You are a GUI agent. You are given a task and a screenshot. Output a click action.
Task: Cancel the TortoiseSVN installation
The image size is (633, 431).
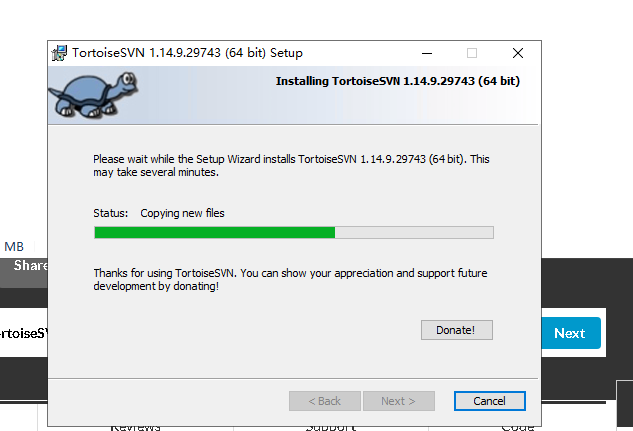coord(490,401)
